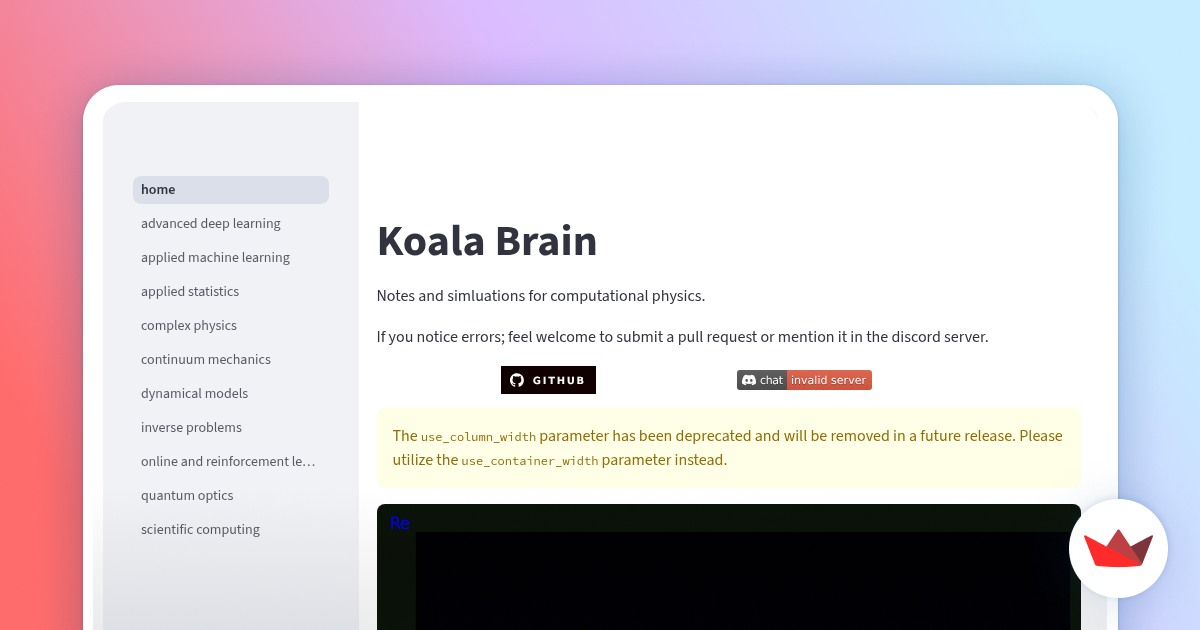Open the 'inverse problems' page

tap(191, 427)
